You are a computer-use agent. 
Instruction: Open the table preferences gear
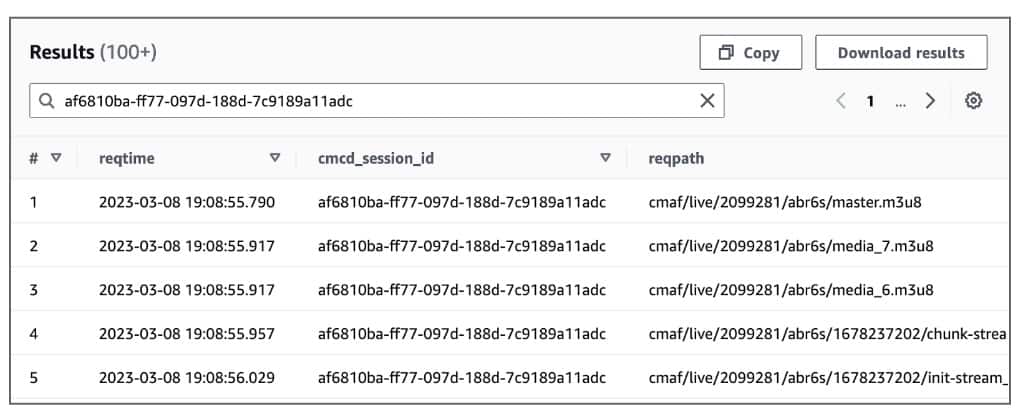973,101
